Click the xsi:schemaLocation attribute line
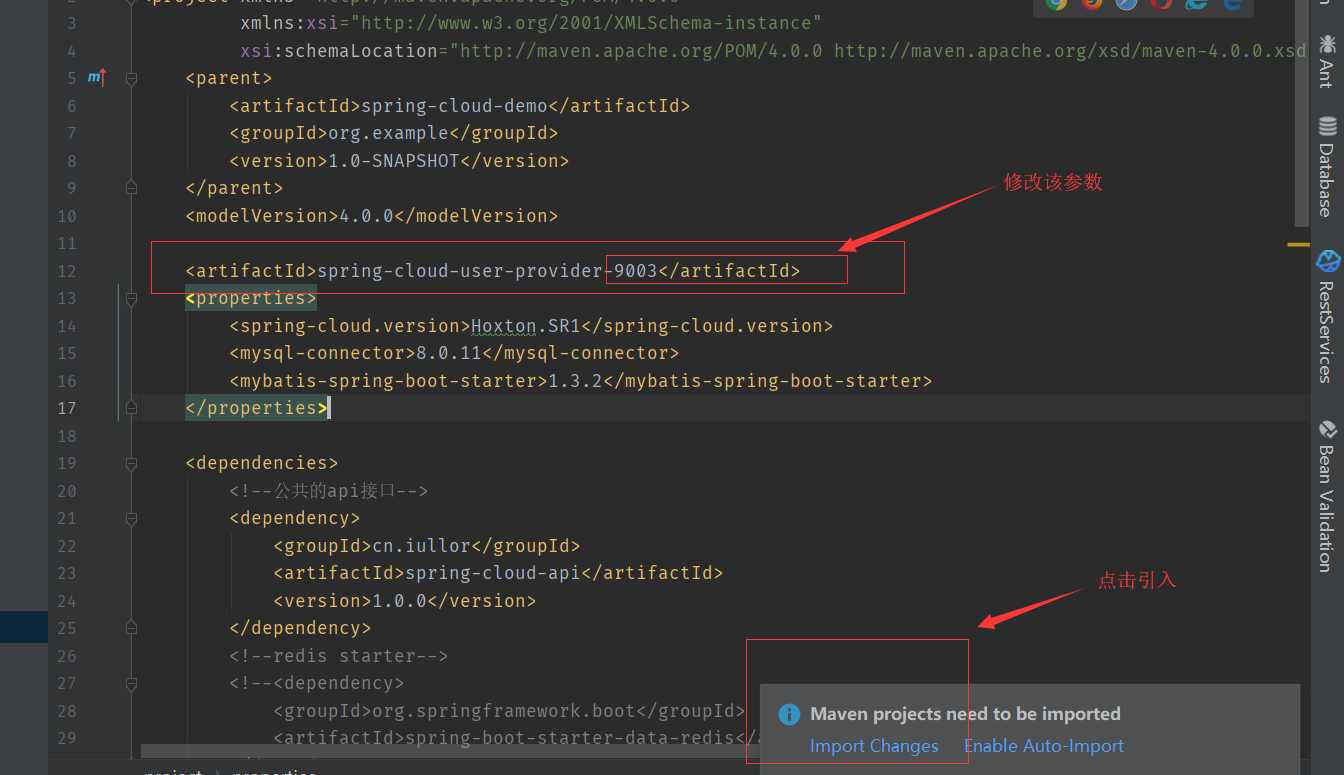The height and width of the screenshot is (775, 1344). 773,50
